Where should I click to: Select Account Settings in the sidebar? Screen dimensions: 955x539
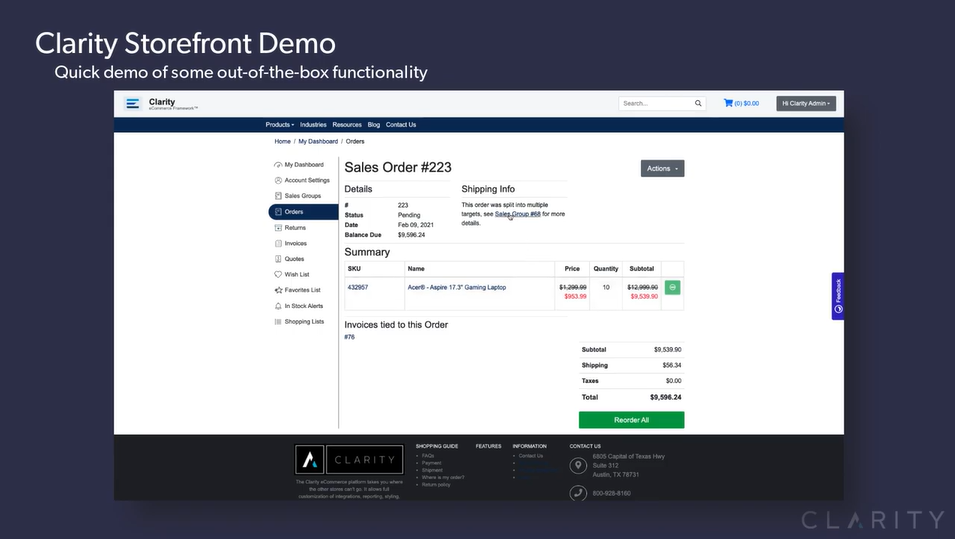307,180
